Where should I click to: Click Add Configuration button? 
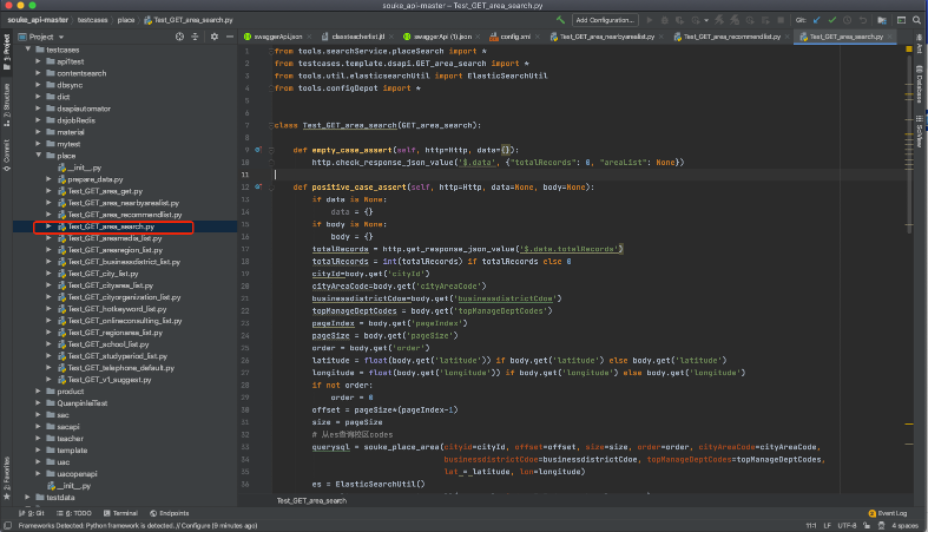tap(605, 20)
